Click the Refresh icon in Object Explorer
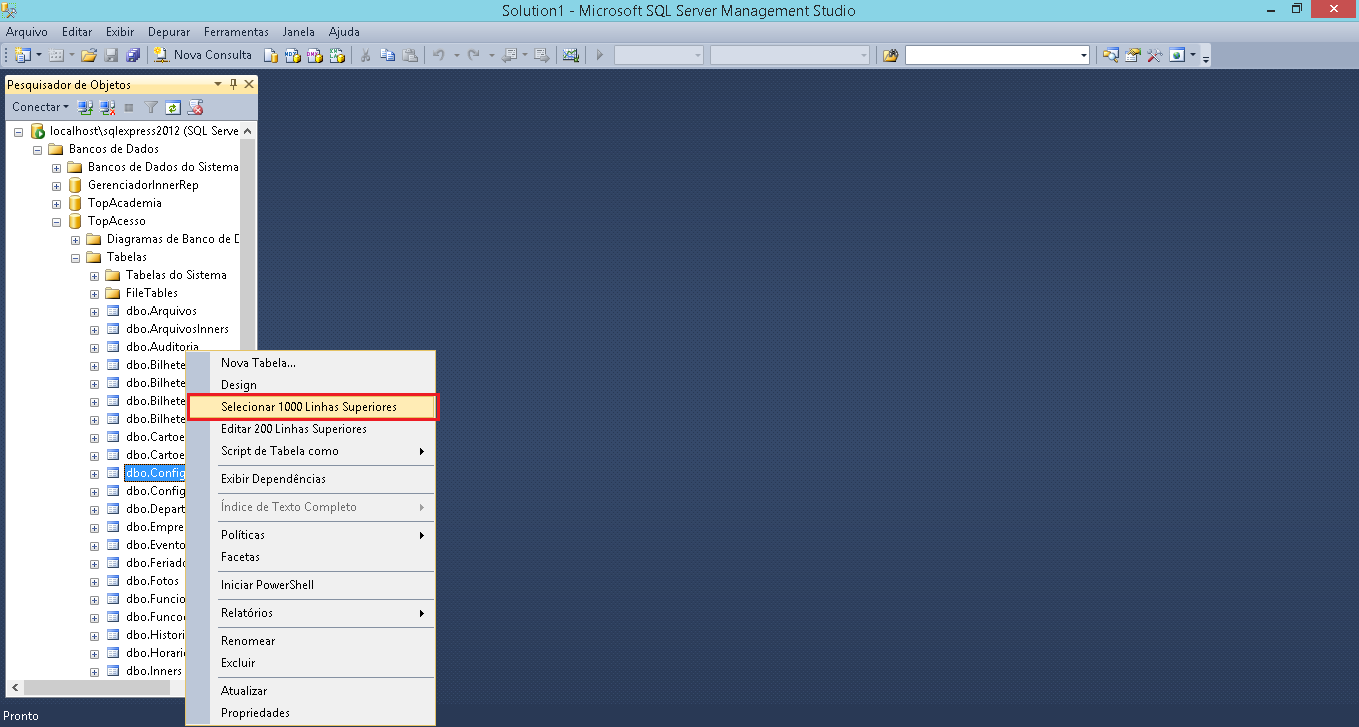 pyautogui.click(x=173, y=107)
